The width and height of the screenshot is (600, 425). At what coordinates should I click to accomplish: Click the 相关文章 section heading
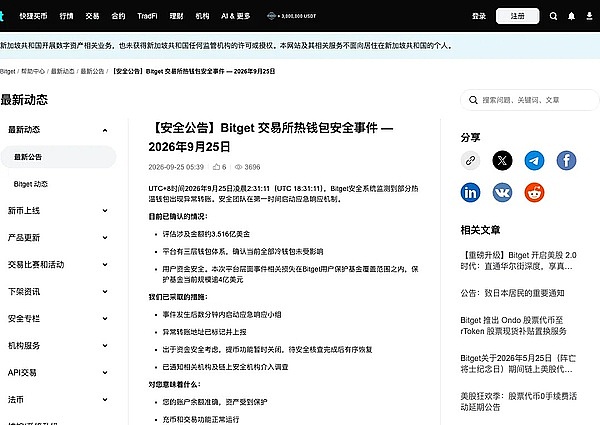[480, 230]
